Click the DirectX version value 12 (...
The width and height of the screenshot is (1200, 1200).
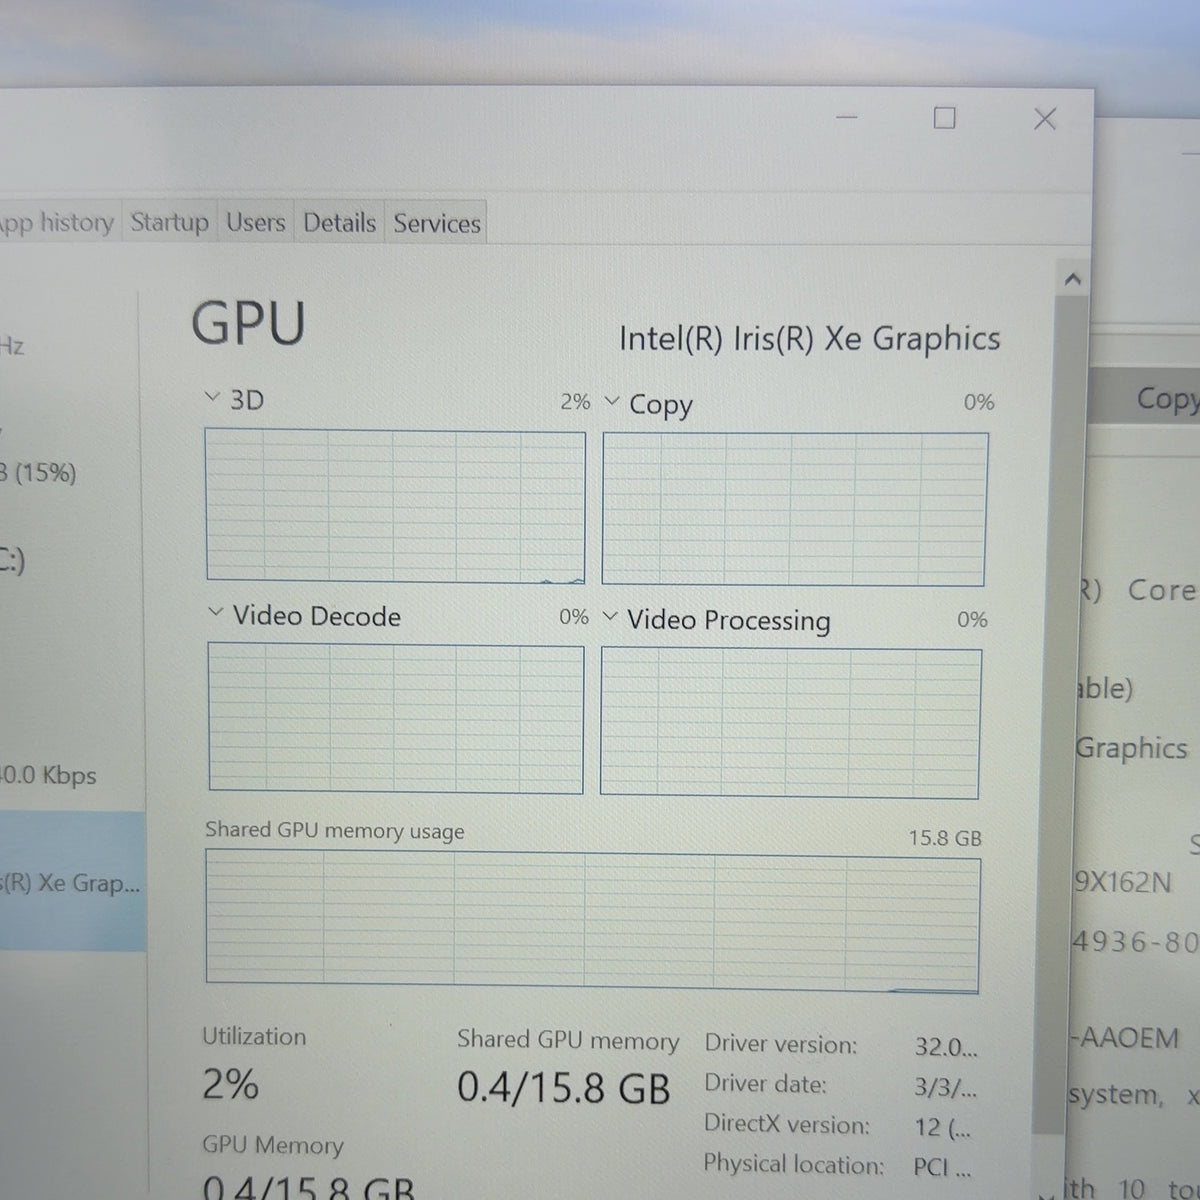(942, 1127)
